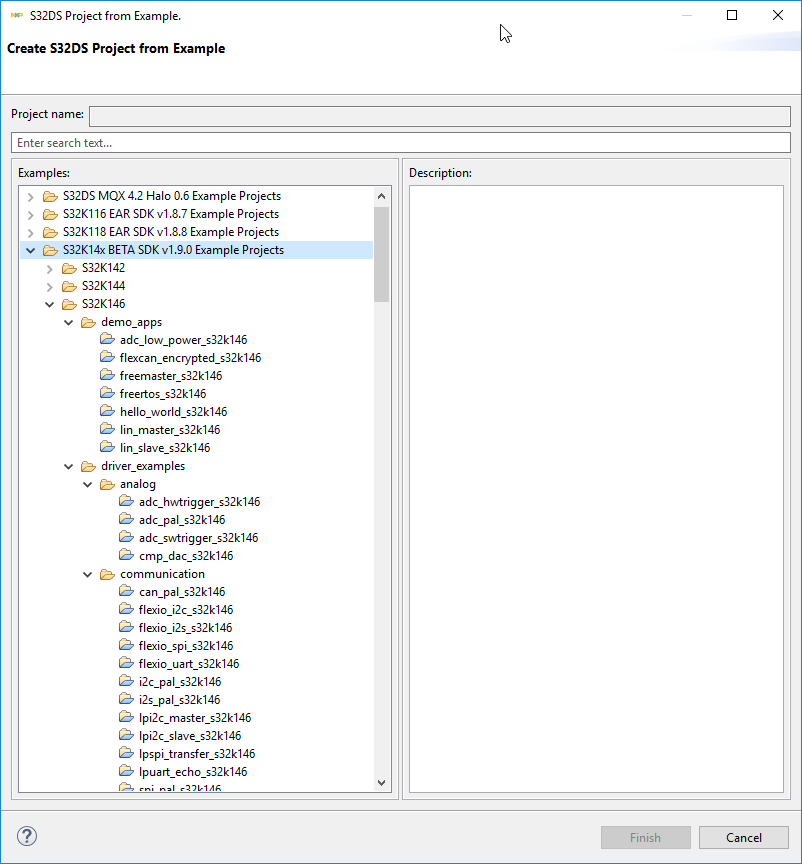The image size is (802, 864).
Task: Expand S32DS MQX 4.2 Halo example projects
Action: (31, 197)
